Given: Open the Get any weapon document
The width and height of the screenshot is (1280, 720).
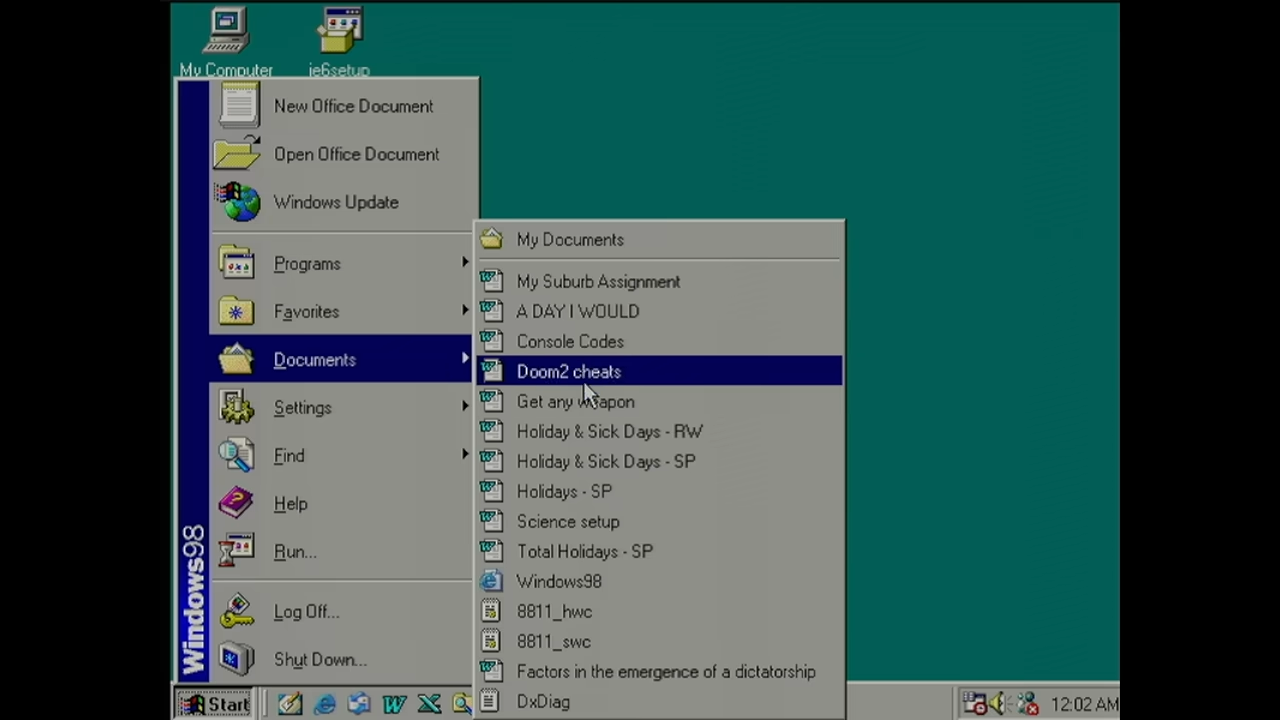Looking at the screenshot, I should [659, 402].
